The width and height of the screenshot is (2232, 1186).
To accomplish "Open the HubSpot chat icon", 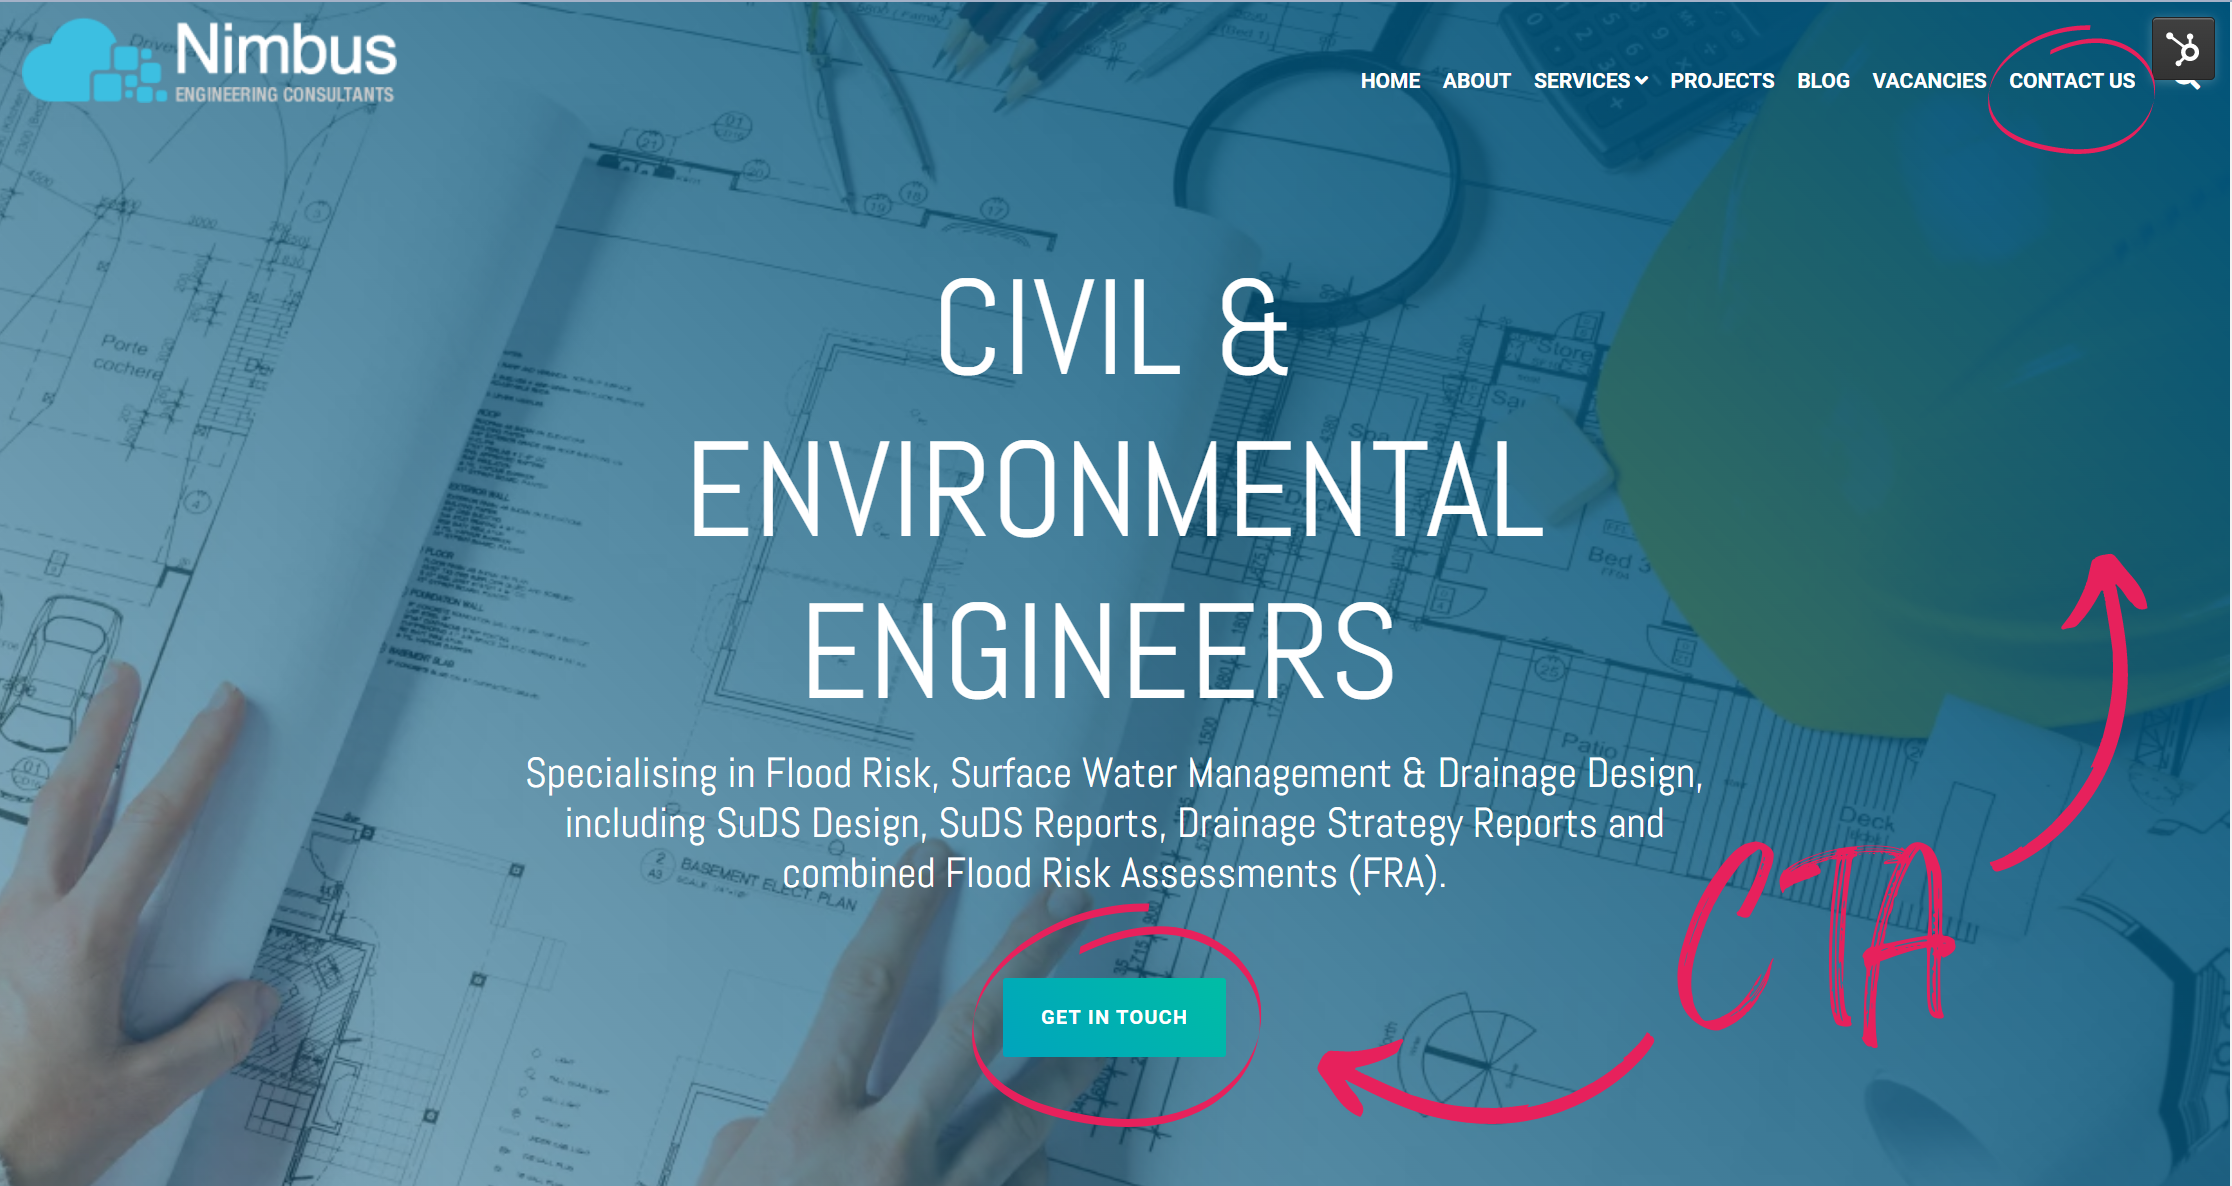I will tap(2189, 55).
